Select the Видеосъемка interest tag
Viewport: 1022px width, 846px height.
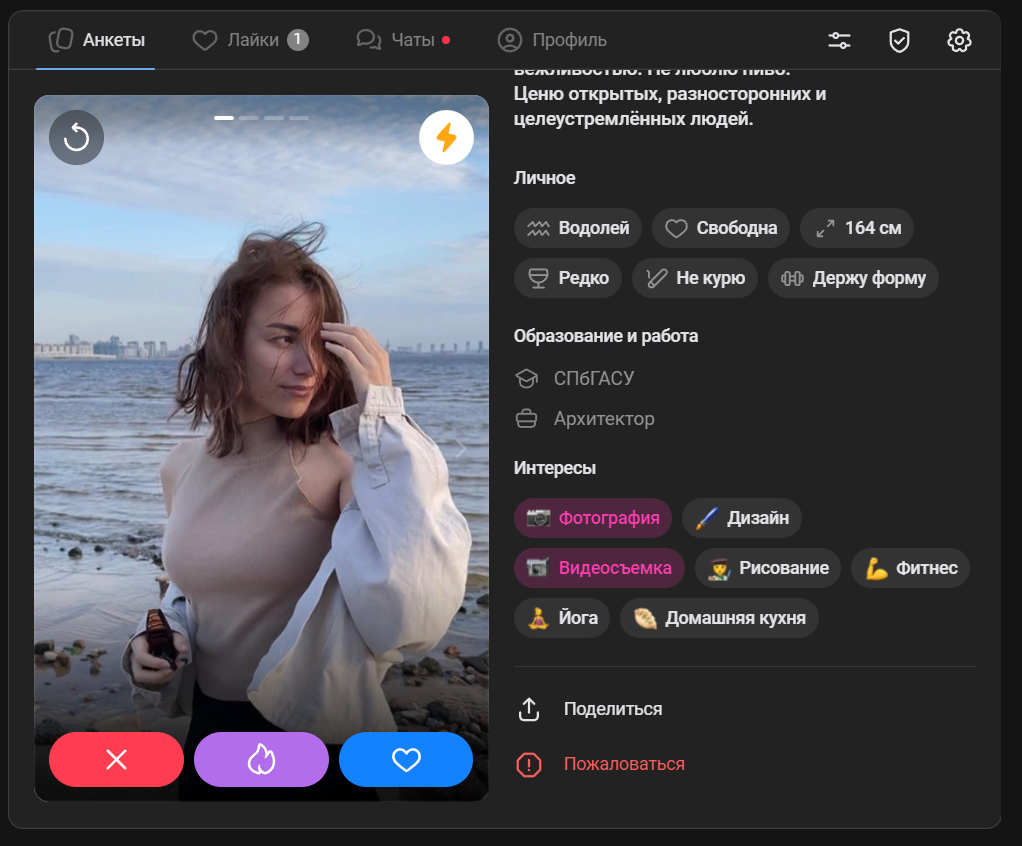tap(599, 568)
